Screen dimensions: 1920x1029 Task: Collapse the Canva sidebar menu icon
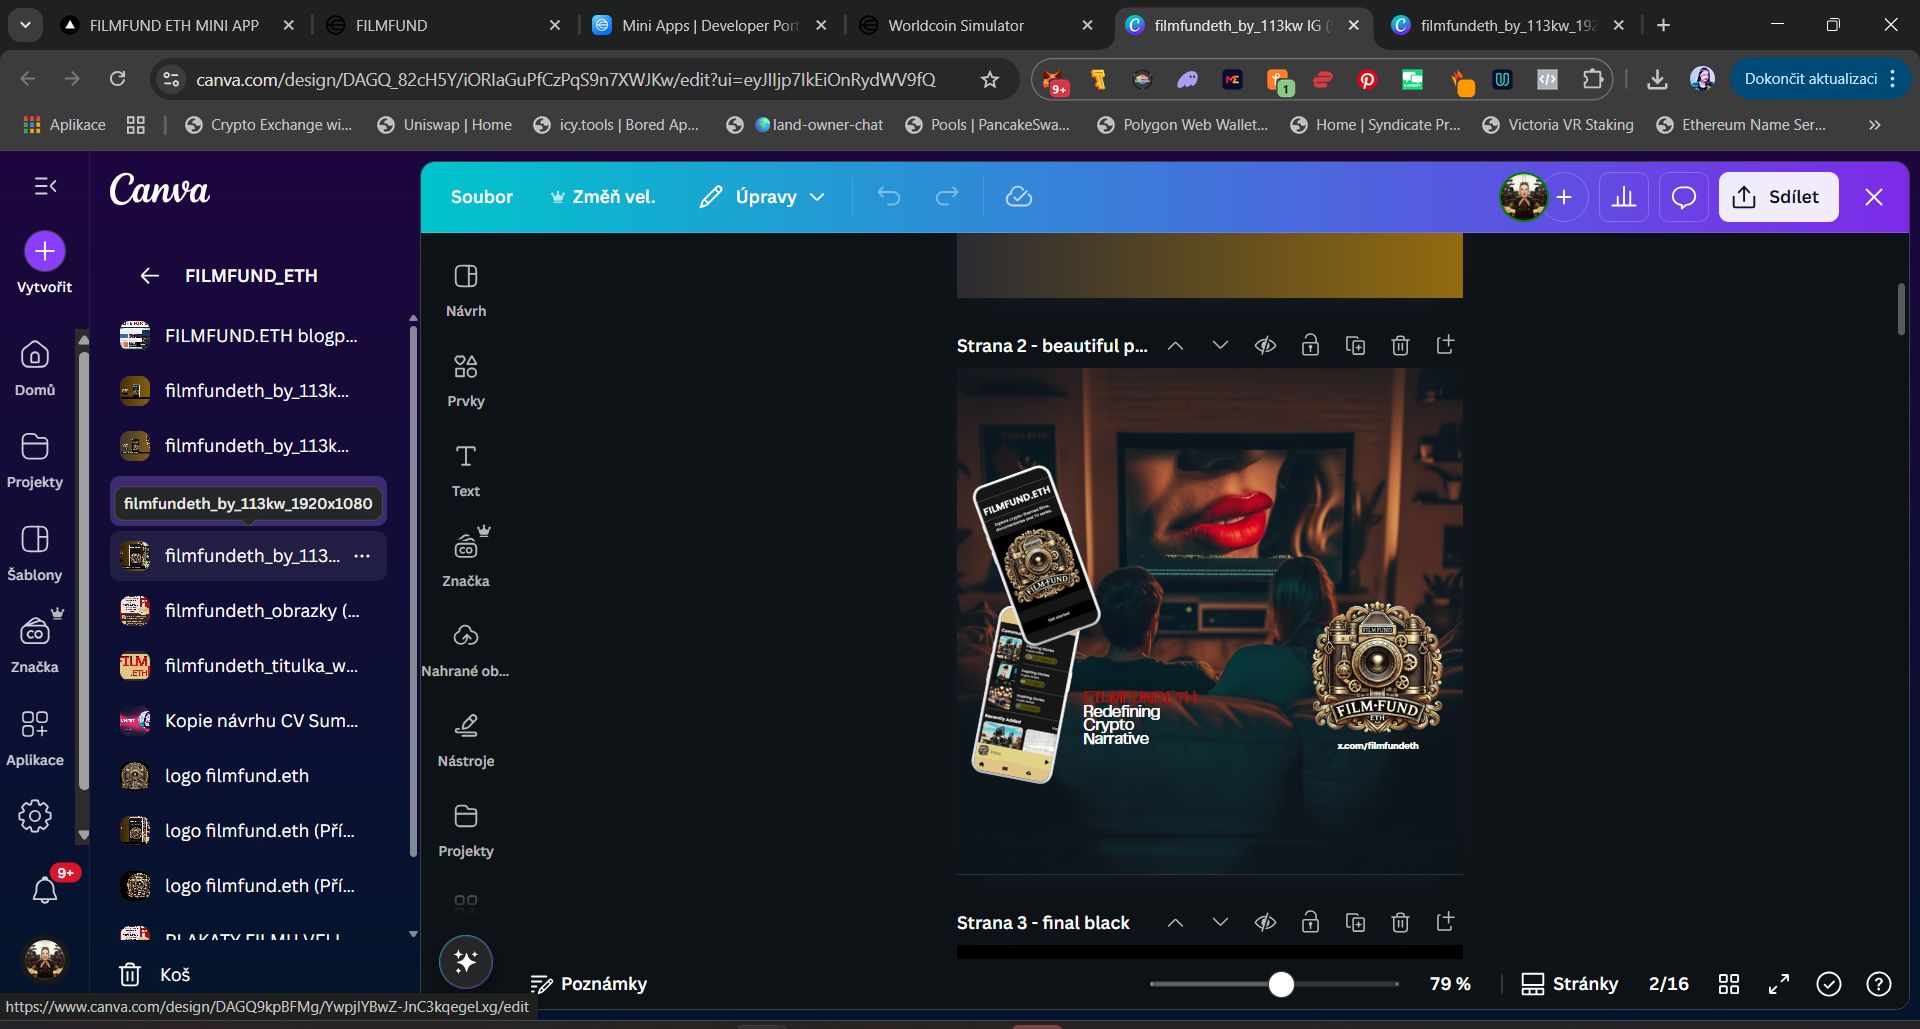pyautogui.click(x=45, y=186)
